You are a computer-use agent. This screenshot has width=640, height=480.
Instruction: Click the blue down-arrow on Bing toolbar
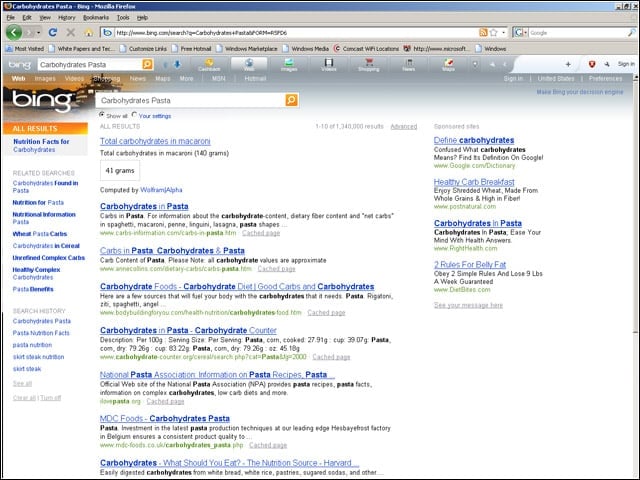(x=178, y=64)
